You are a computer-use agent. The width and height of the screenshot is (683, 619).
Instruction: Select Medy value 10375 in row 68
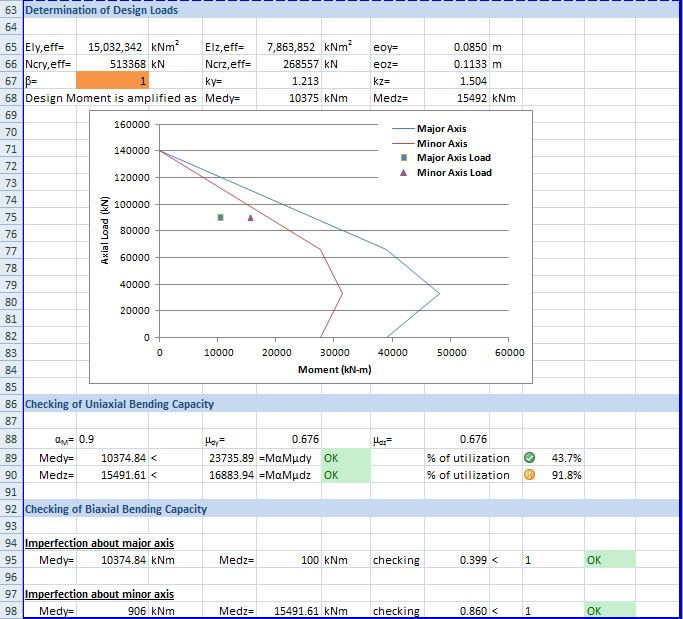[x=289, y=98]
